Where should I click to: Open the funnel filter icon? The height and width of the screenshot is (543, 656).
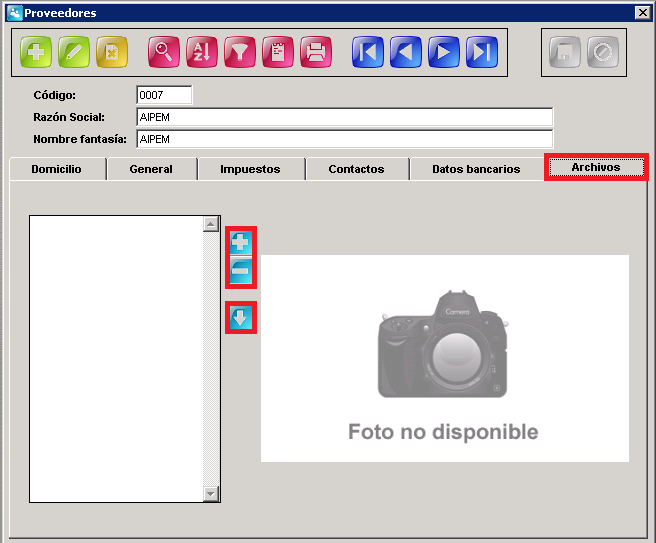pos(240,52)
